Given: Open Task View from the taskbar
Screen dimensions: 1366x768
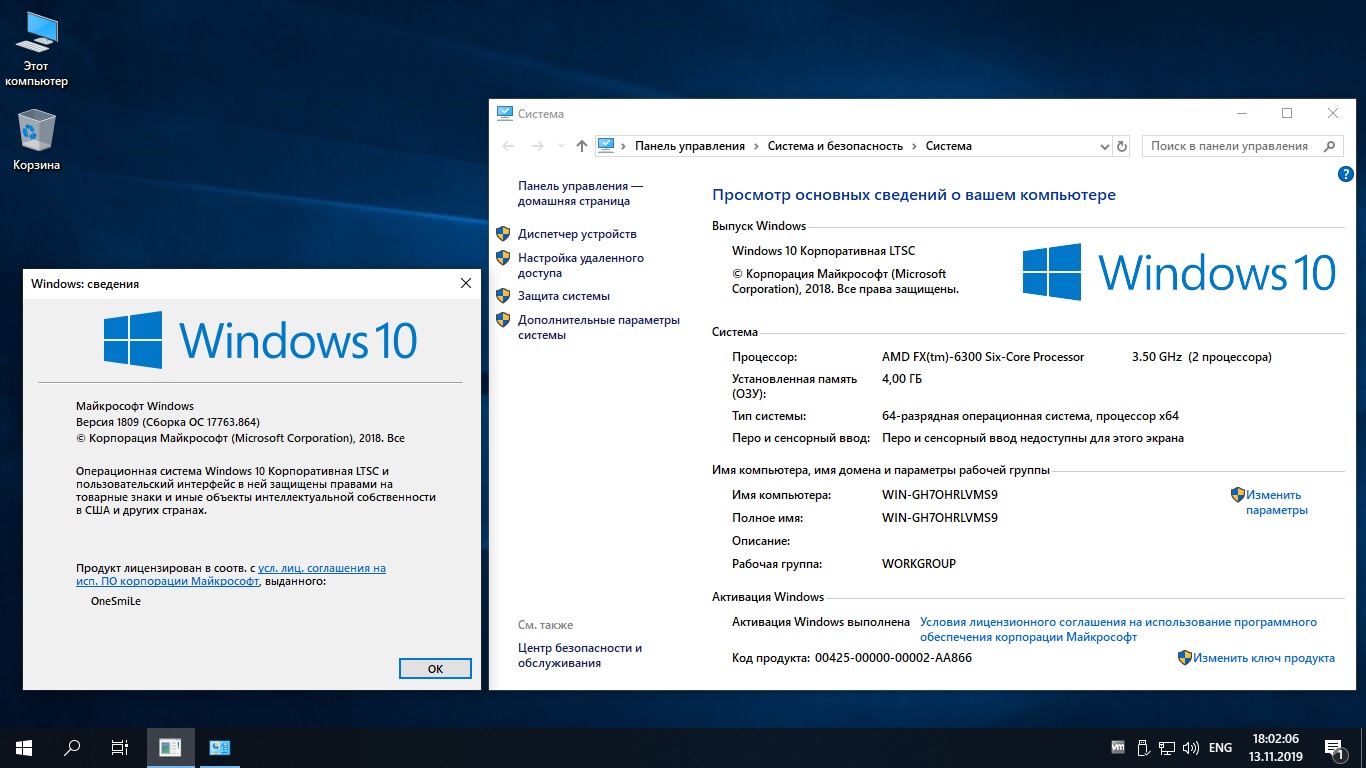Looking at the screenshot, I should click(x=119, y=747).
